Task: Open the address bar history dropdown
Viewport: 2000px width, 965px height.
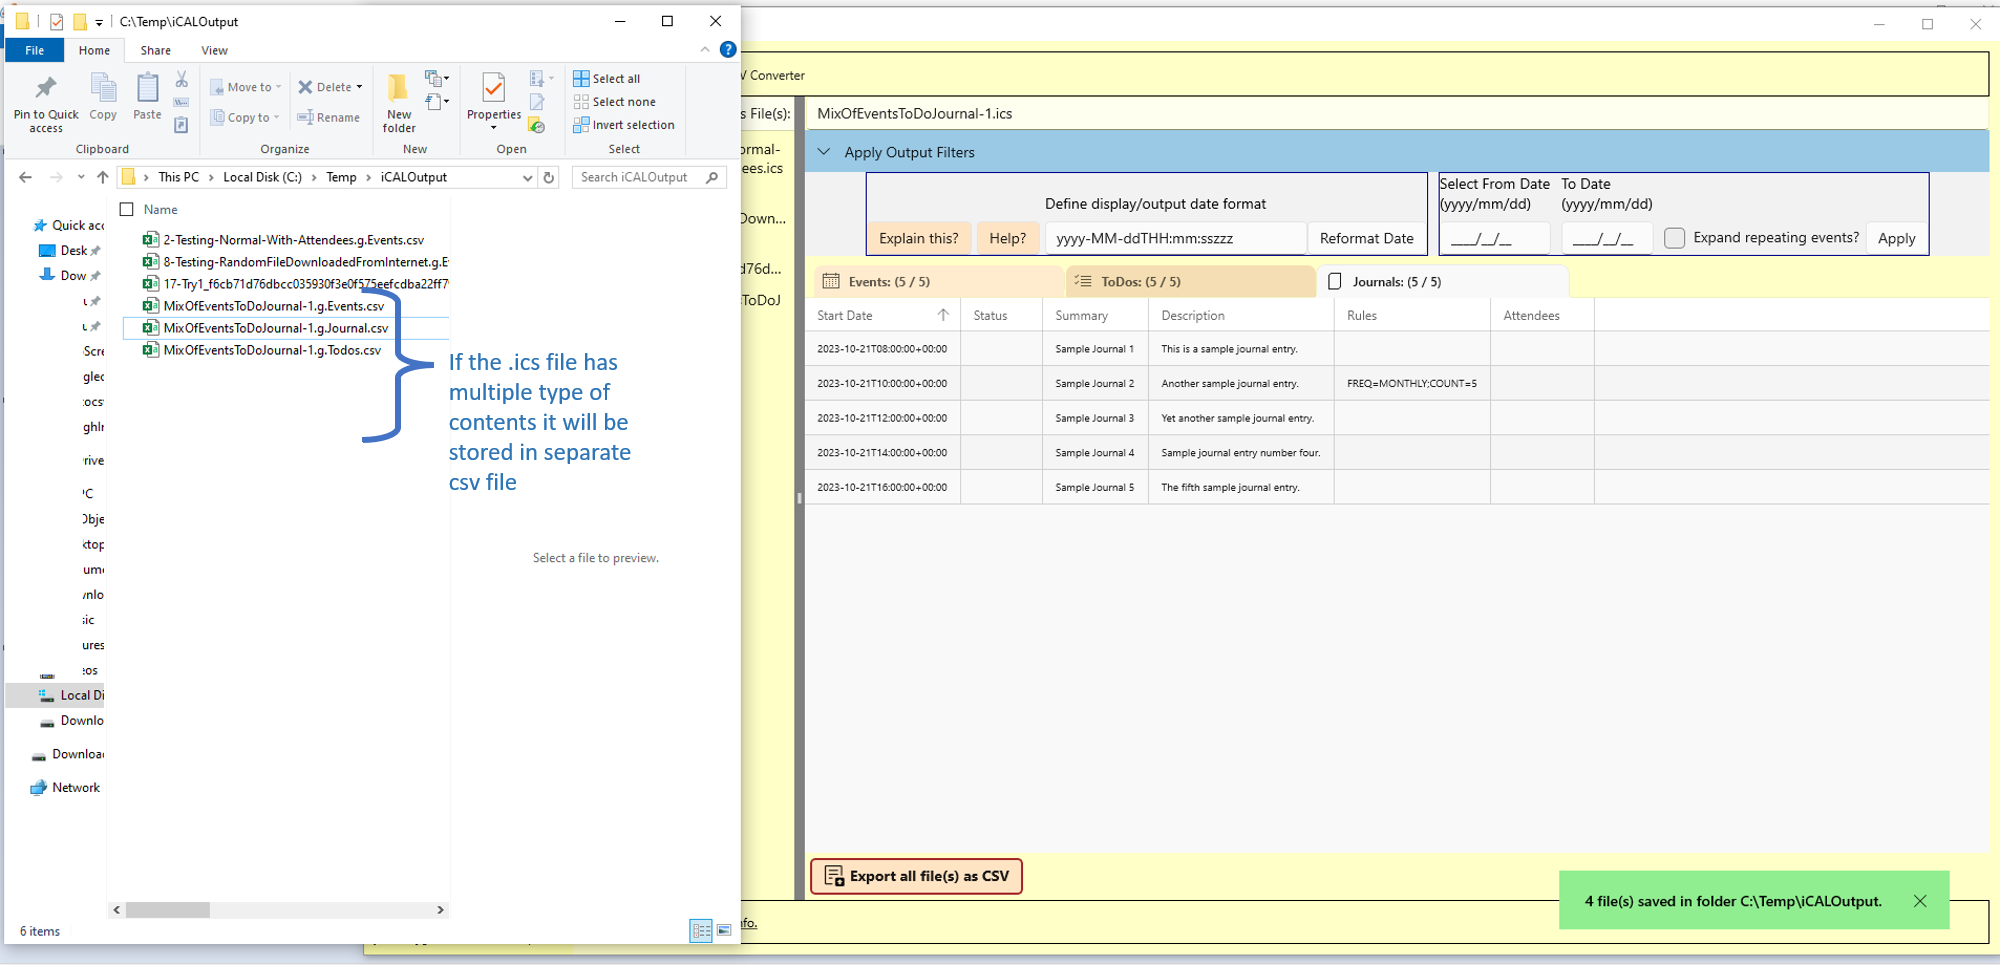Action: coord(527,177)
